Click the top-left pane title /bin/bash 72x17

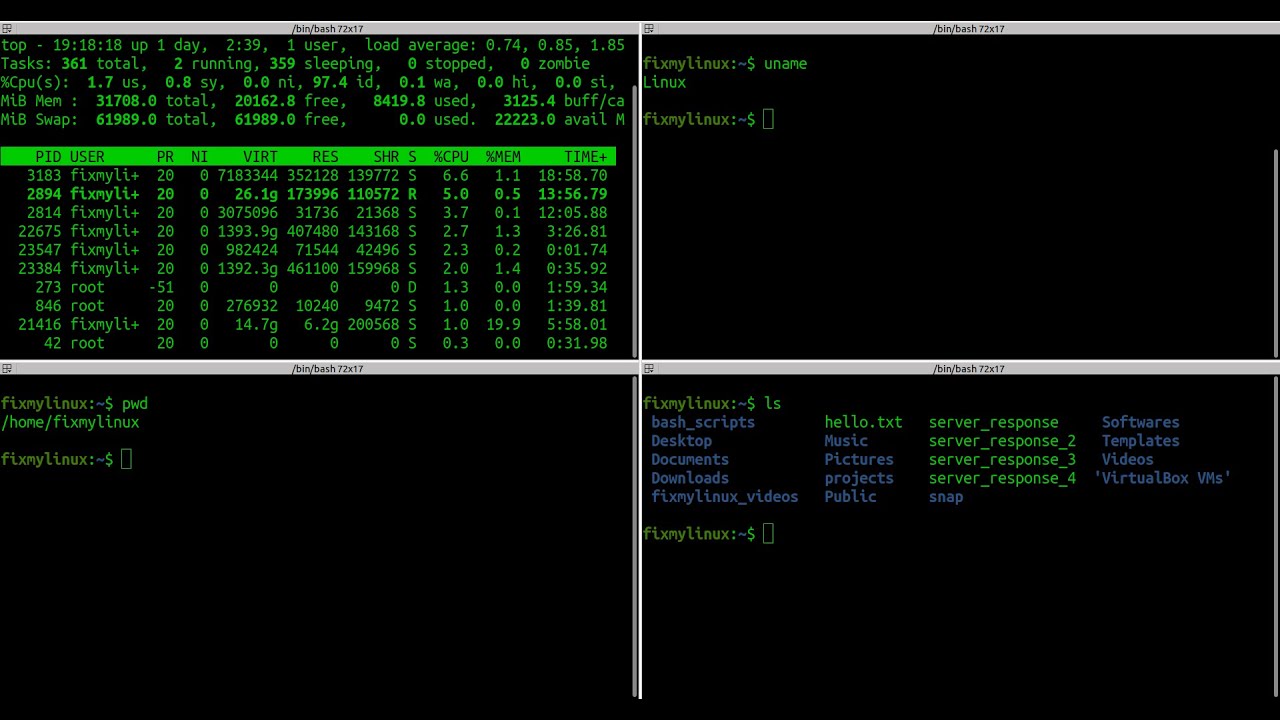(x=327, y=29)
